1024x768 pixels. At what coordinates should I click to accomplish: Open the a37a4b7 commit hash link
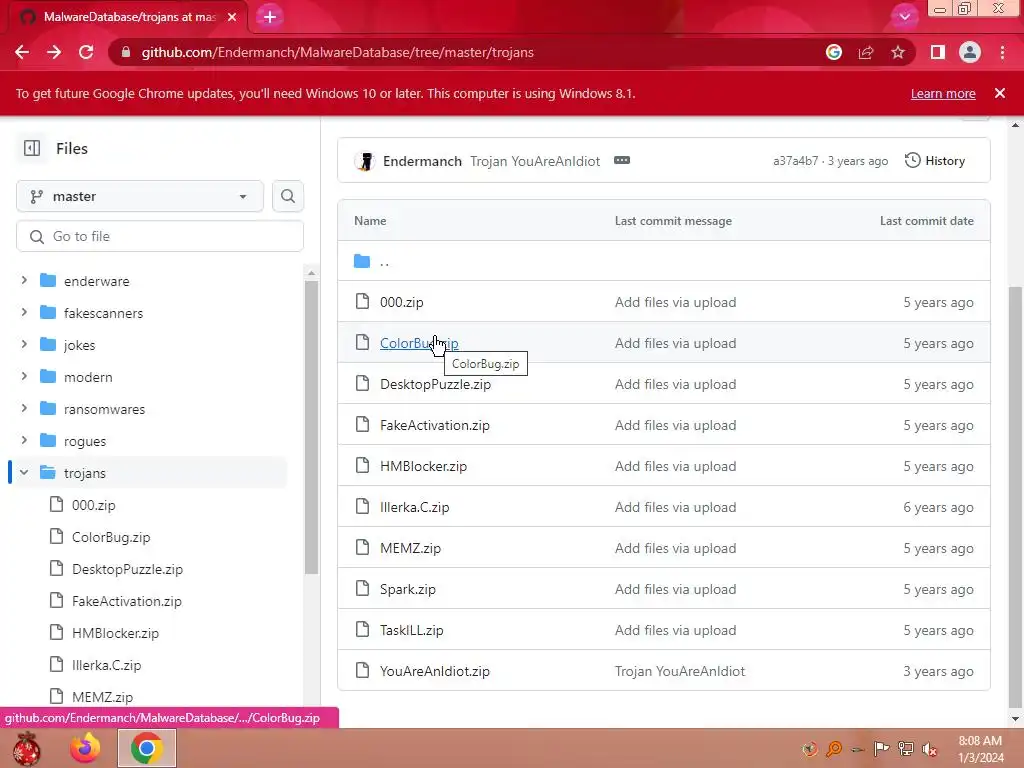pos(795,161)
